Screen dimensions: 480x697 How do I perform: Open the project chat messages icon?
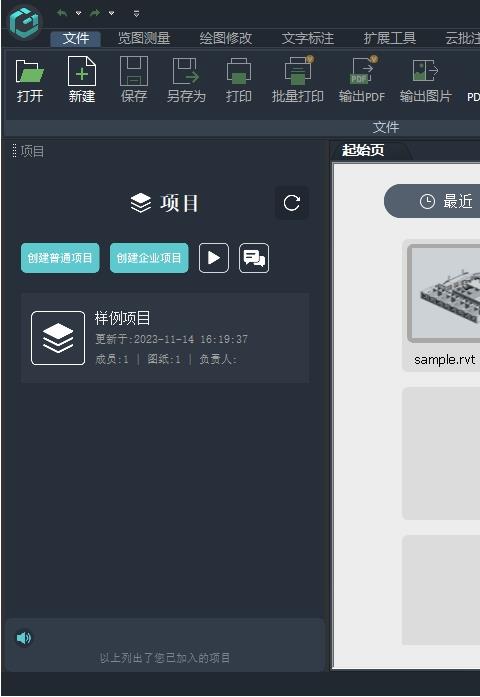coord(254,258)
